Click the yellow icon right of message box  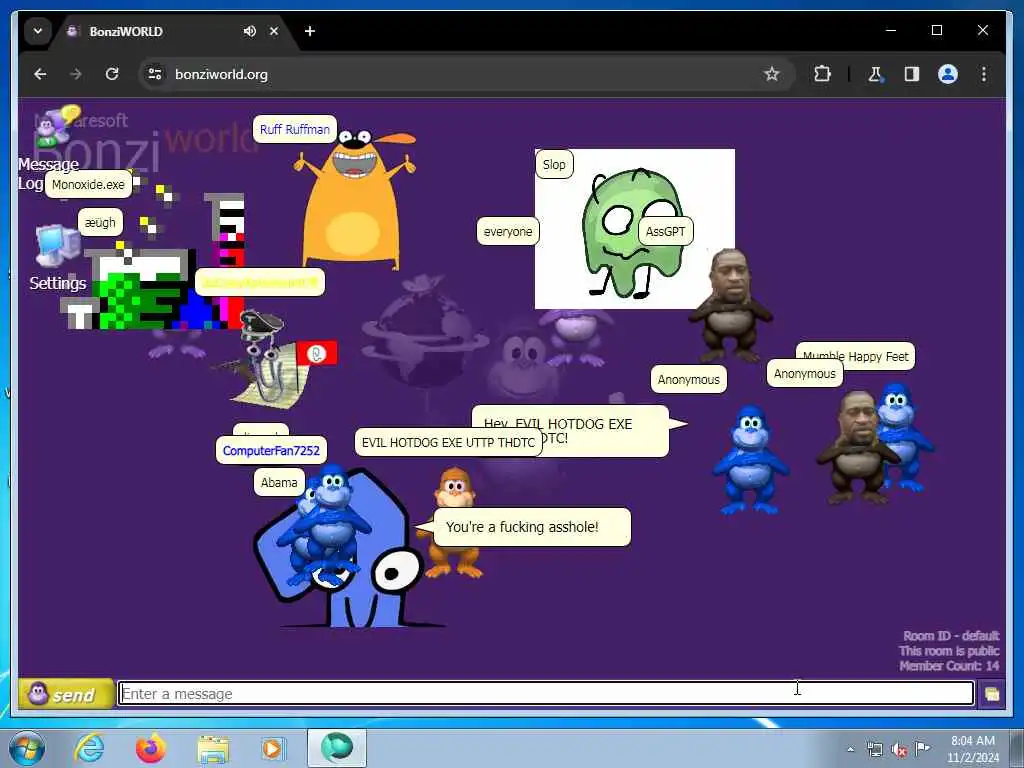[991, 694]
